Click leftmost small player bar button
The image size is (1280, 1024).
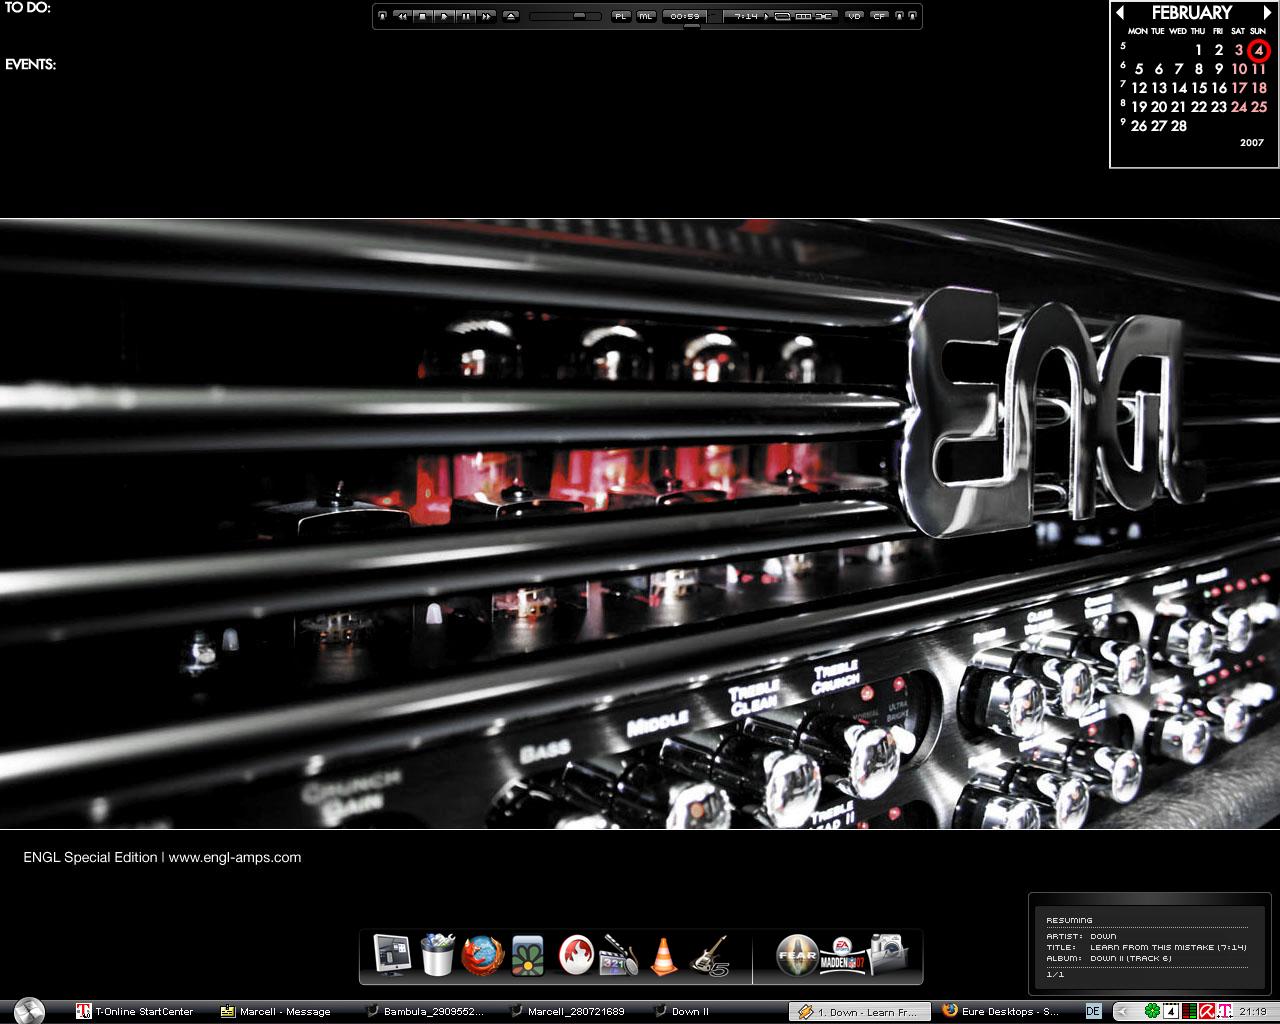coord(382,16)
